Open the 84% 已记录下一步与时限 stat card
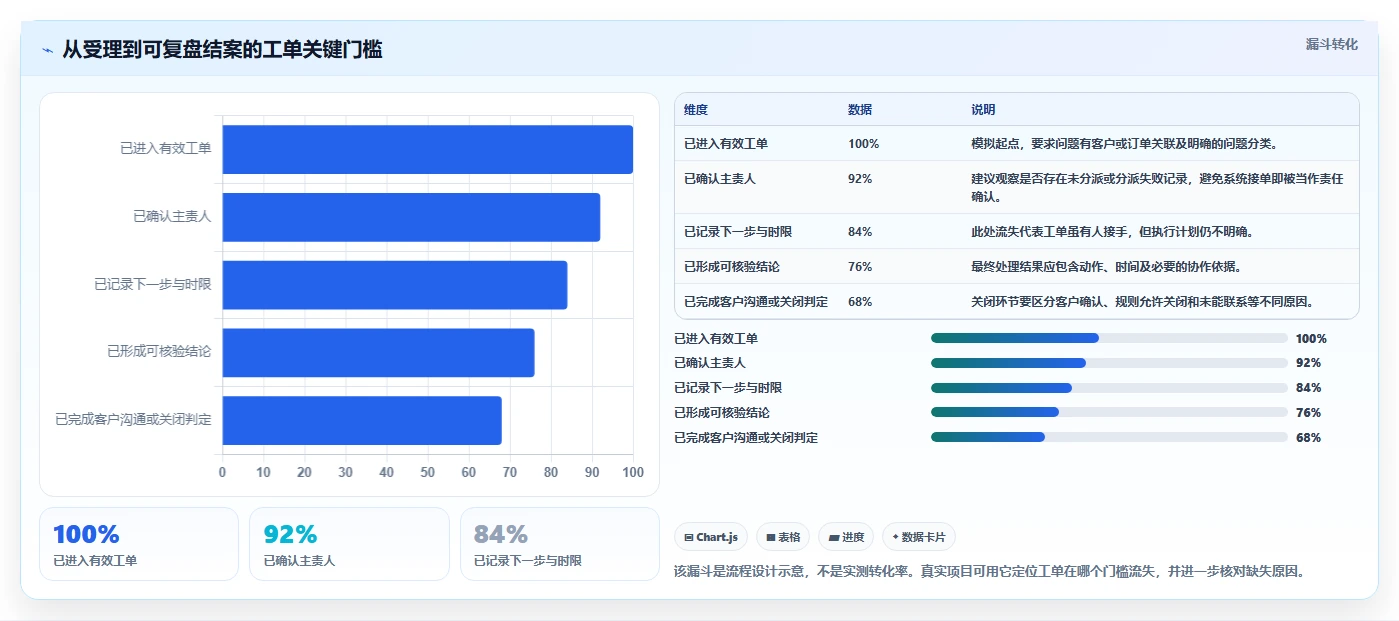This screenshot has width=1399, height=621. tap(559, 544)
